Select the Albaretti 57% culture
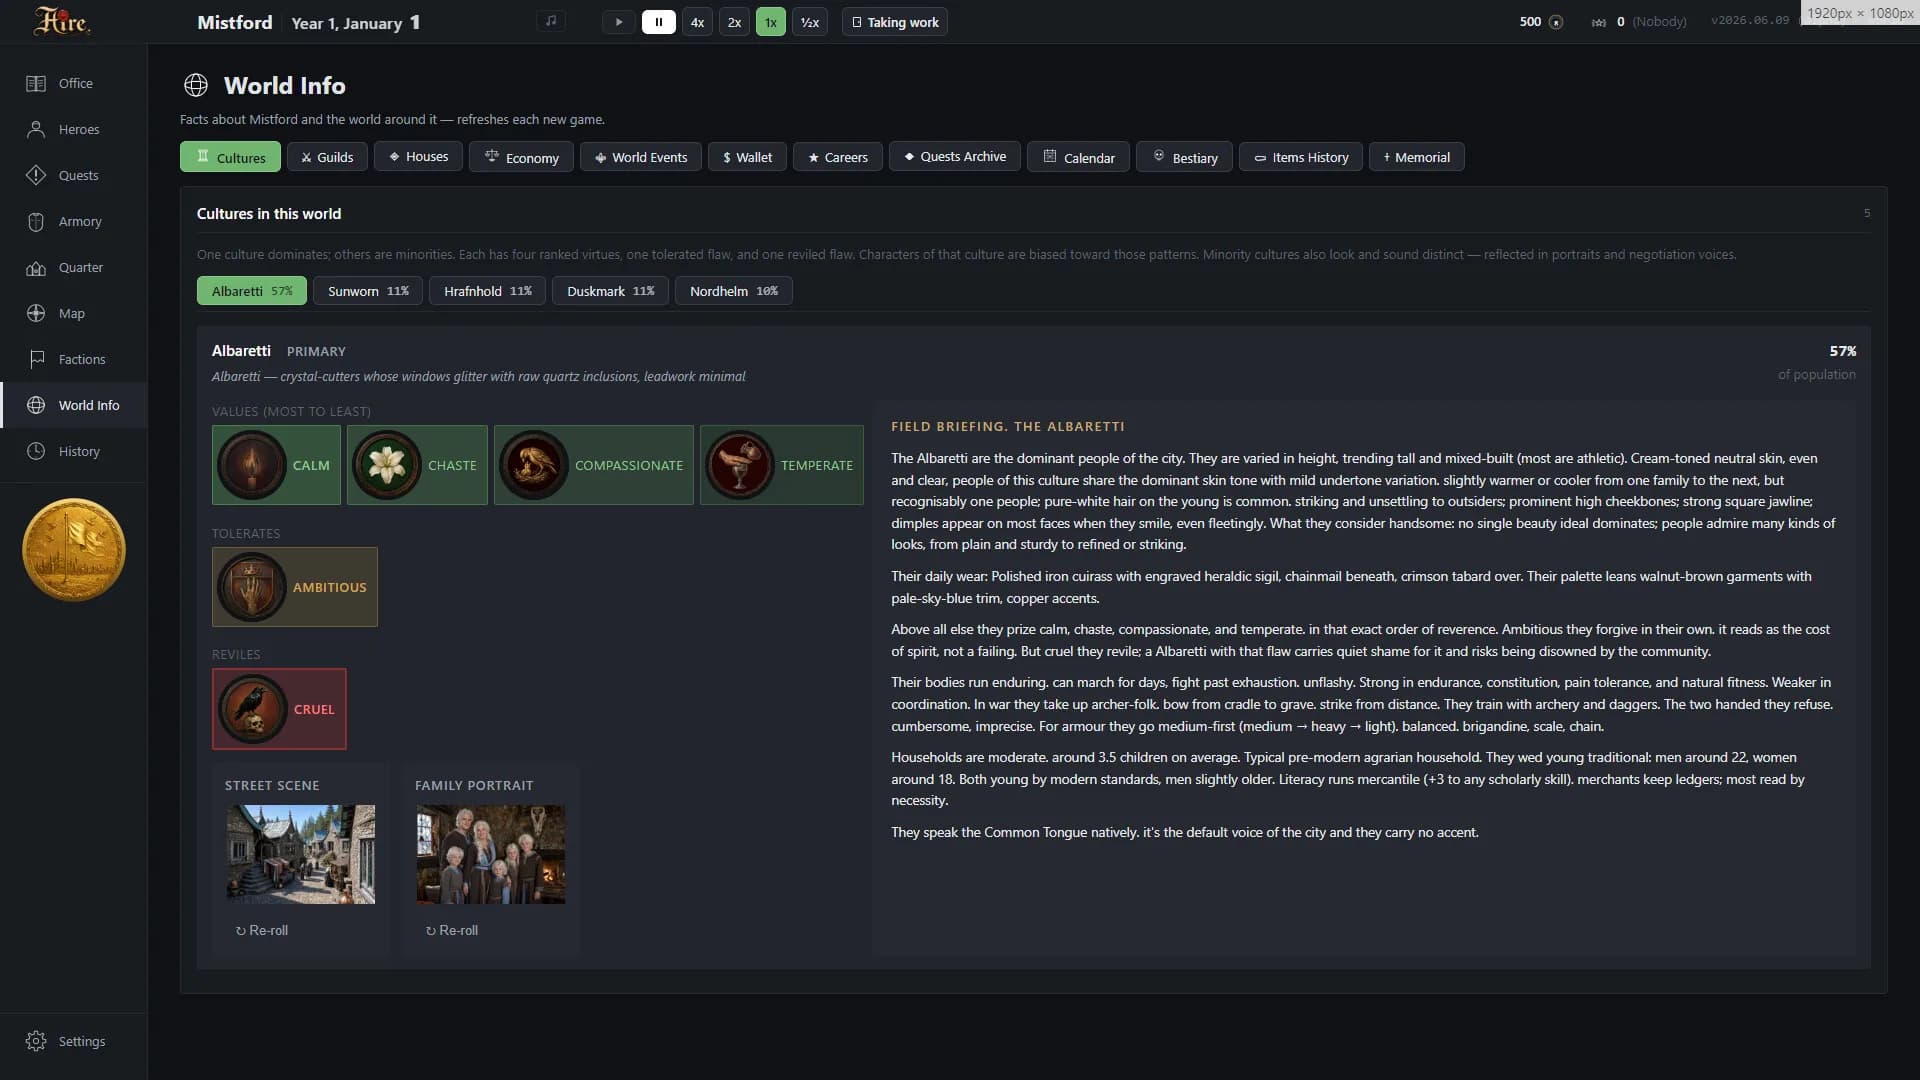Viewport: 1920px width, 1080px height. [x=252, y=291]
